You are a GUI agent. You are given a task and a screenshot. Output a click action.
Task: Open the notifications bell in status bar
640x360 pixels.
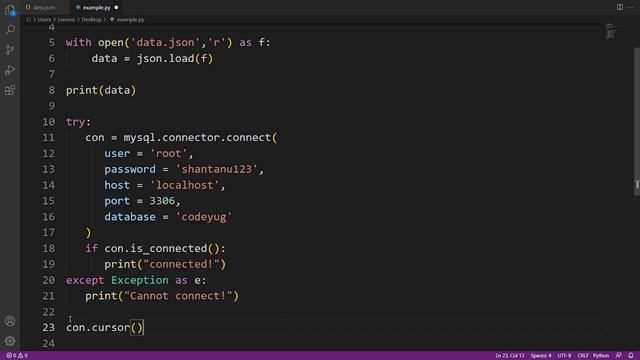[631, 356]
